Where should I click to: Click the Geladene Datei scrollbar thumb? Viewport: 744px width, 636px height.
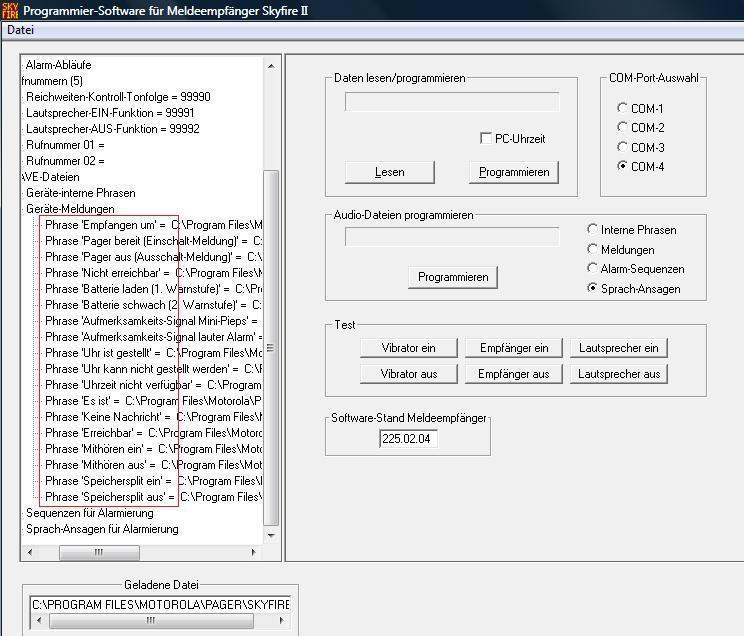click(151, 620)
